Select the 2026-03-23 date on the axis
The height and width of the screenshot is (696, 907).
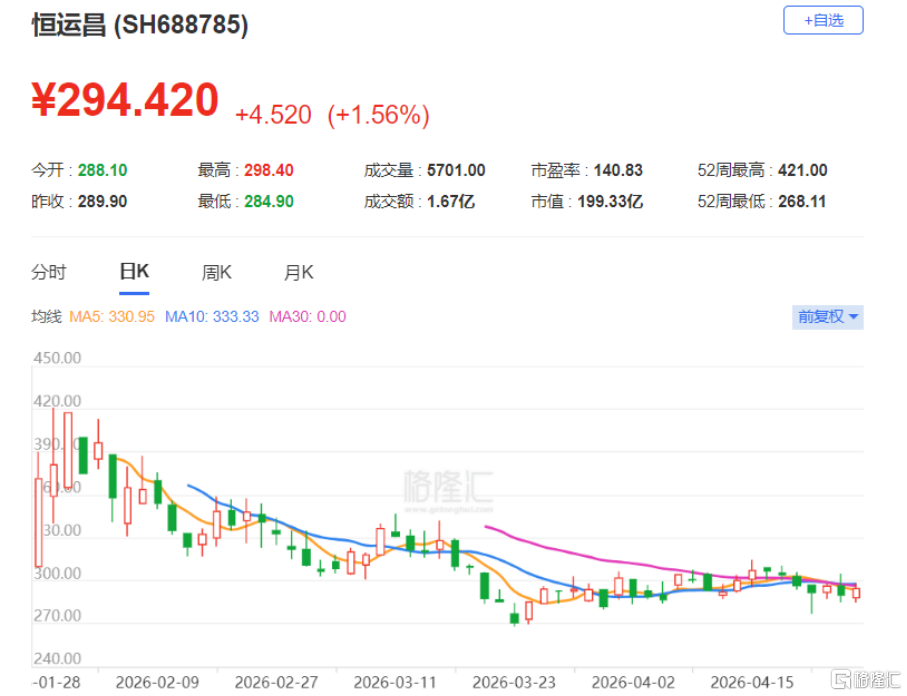[x=513, y=682]
